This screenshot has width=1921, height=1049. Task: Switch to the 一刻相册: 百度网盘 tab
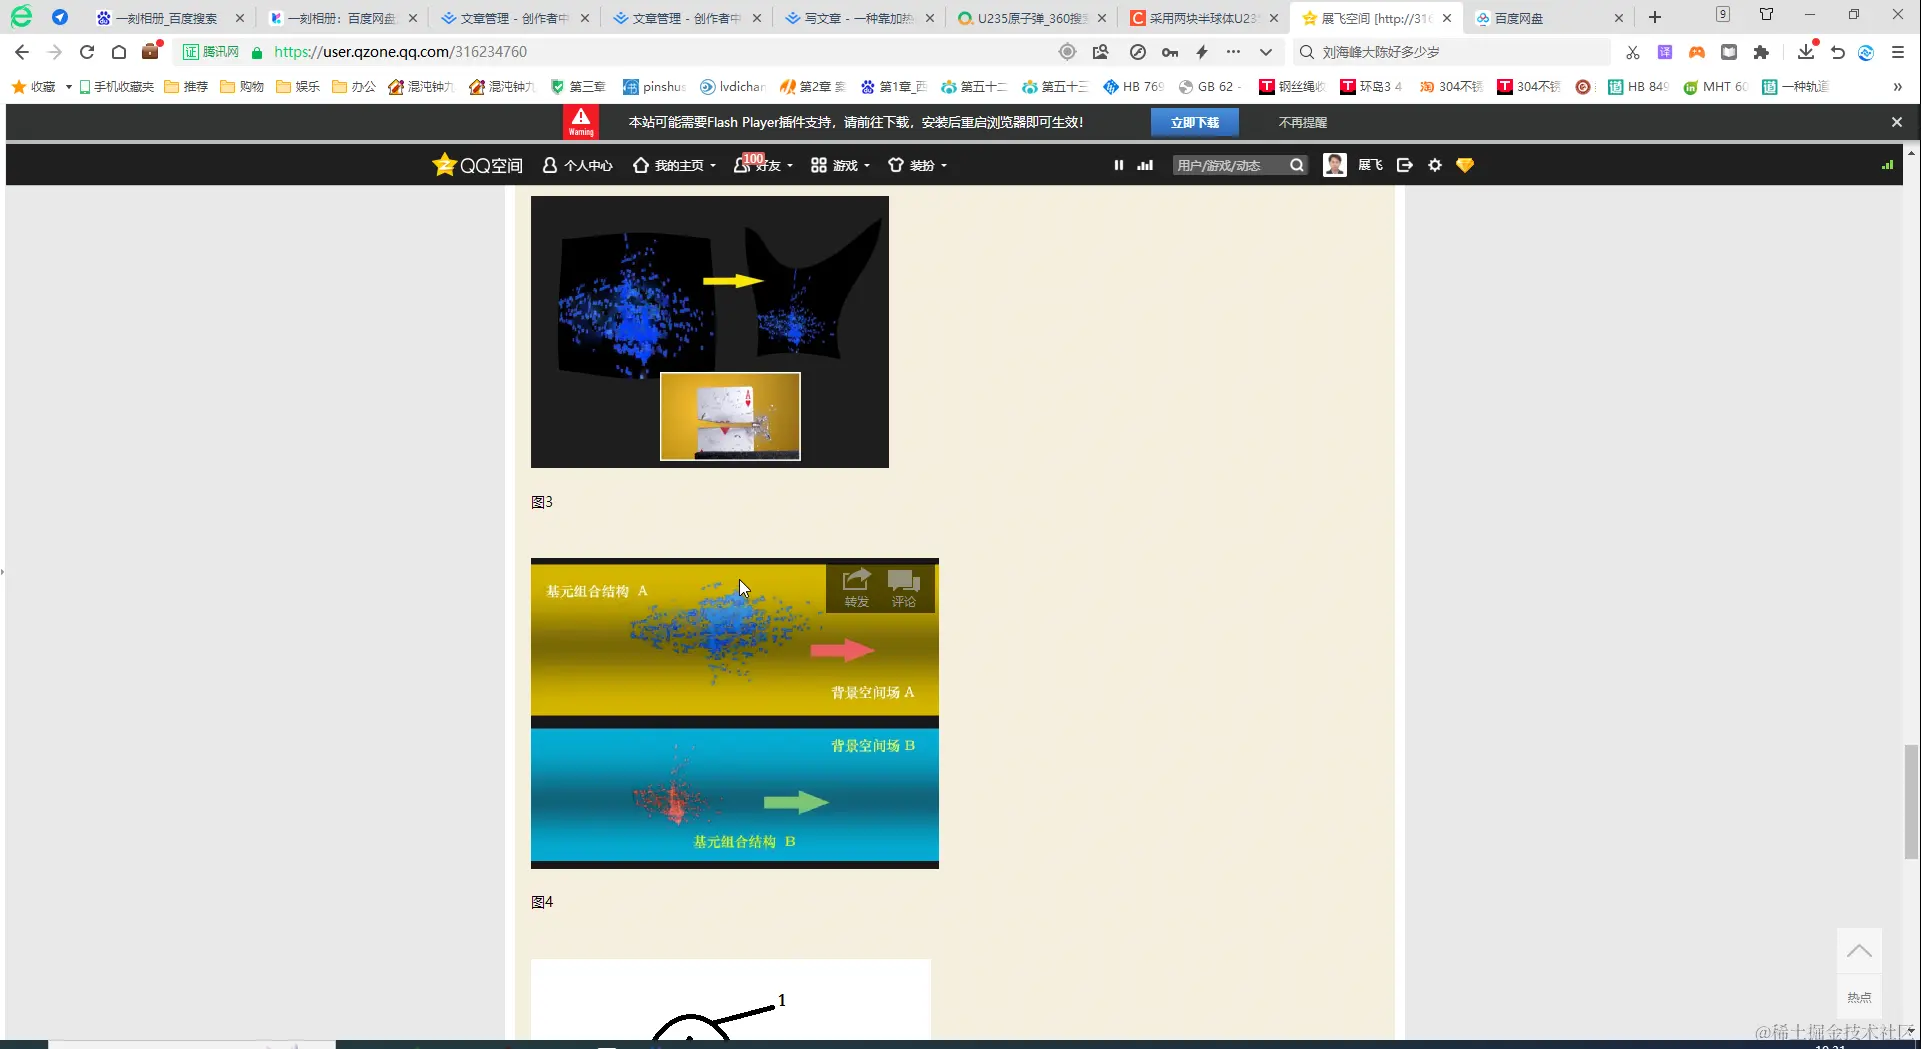pos(343,18)
